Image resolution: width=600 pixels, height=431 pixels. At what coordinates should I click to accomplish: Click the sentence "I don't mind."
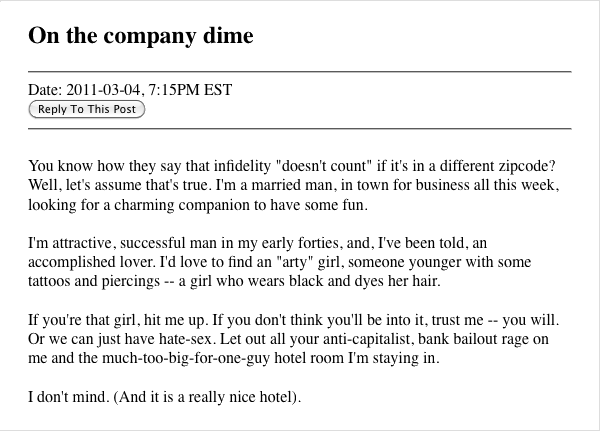pos(69,397)
